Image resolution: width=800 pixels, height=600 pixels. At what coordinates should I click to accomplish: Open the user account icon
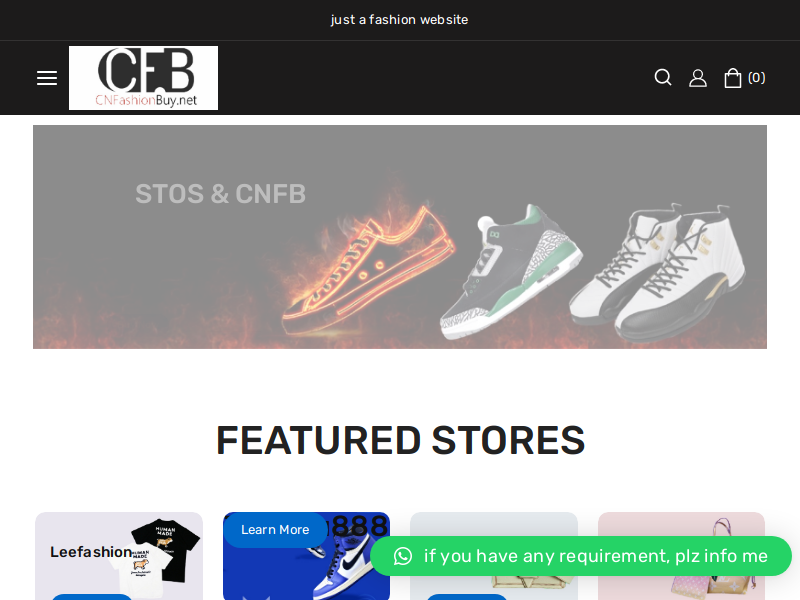coord(698,78)
